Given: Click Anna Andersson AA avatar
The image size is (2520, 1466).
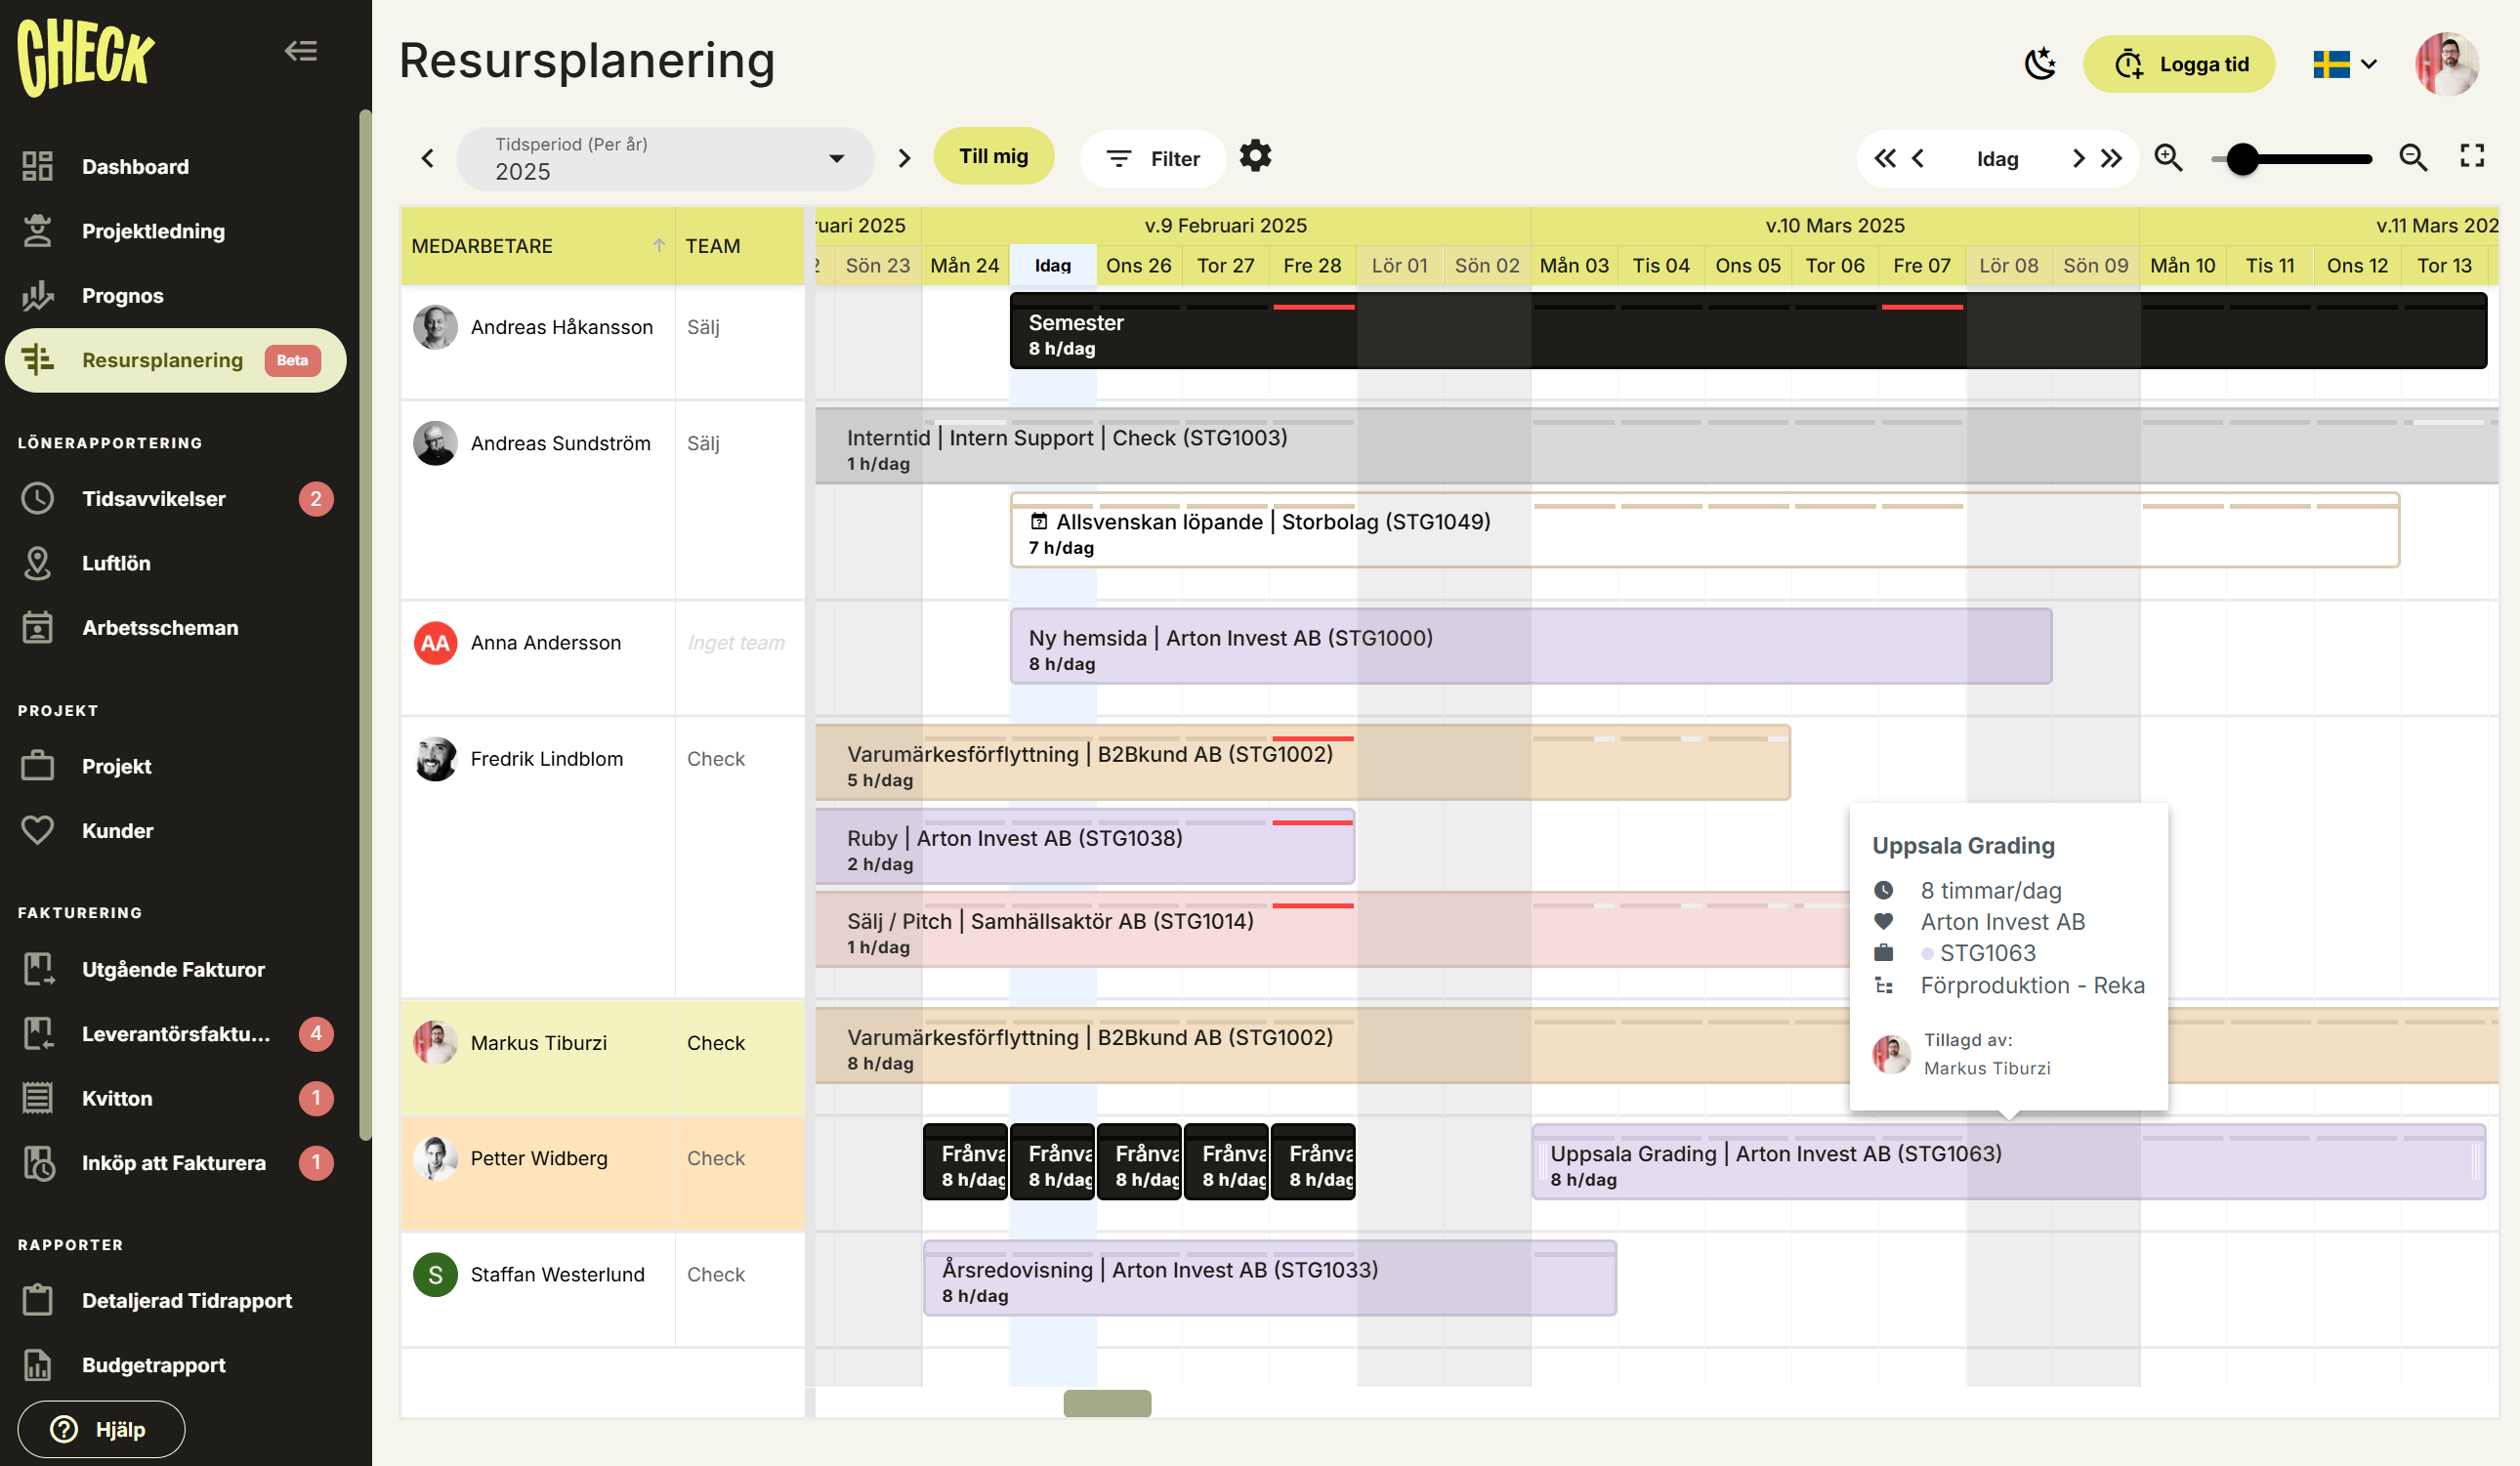Looking at the screenshot, I should click(x=435, y=643).
